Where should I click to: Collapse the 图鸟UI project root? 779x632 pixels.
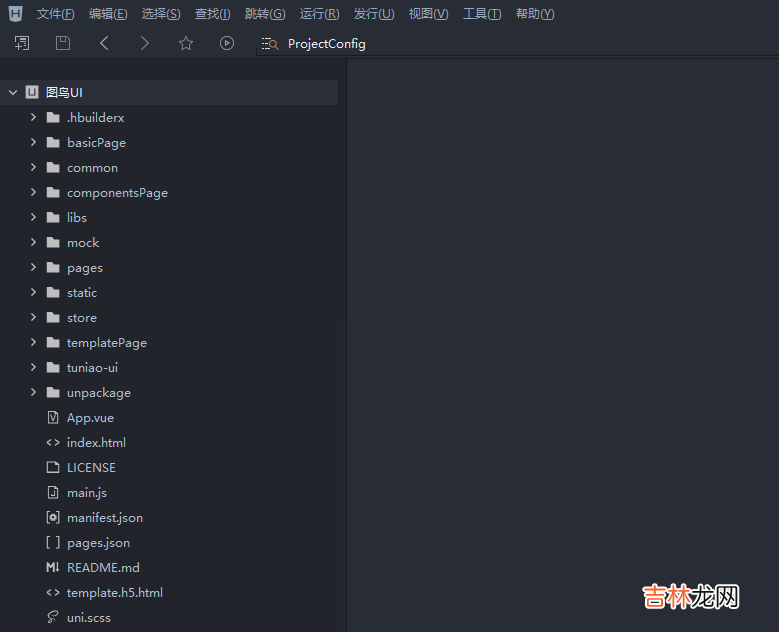click(13, 92)
